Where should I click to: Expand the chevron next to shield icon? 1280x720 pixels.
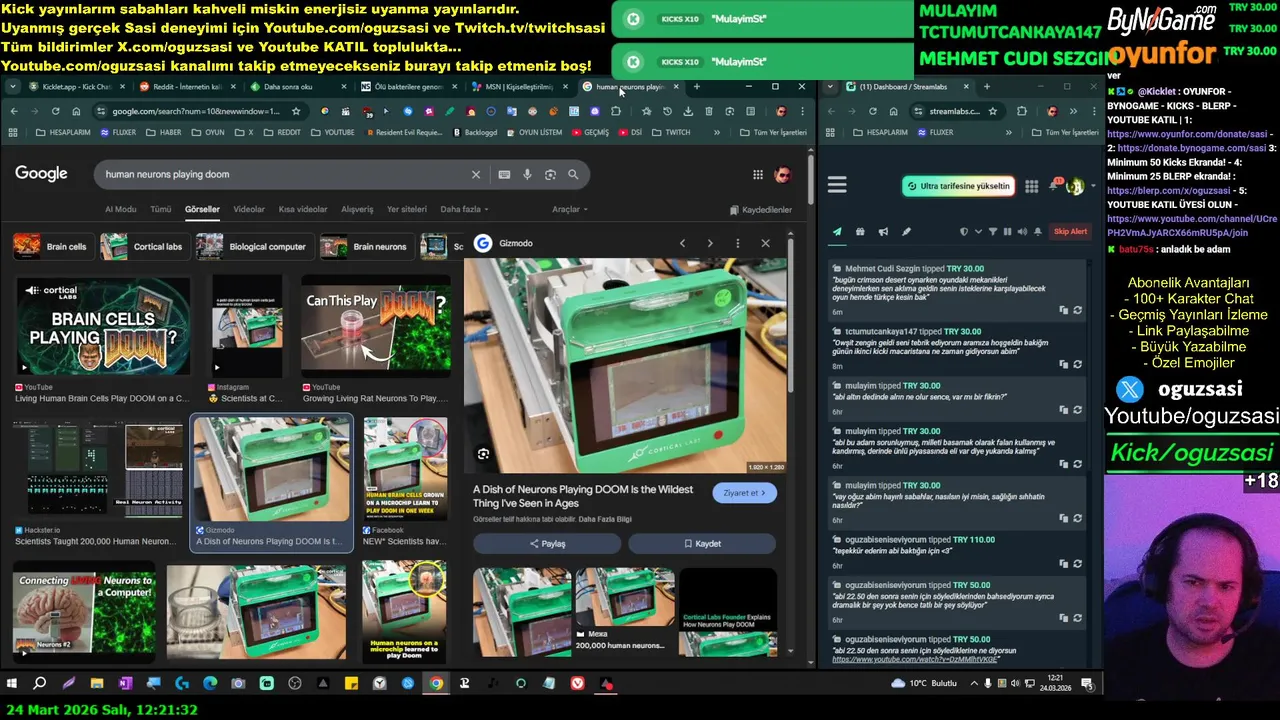click(x=978, y=232)
